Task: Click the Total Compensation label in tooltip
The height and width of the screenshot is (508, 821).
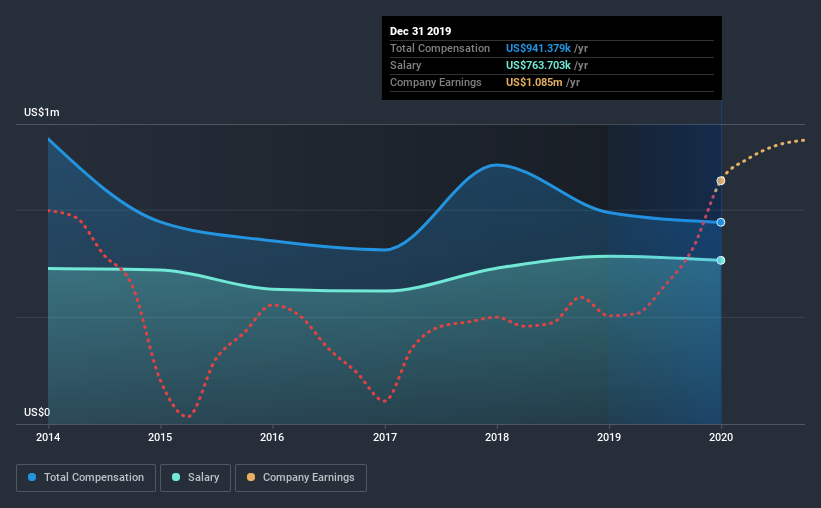Action: [x=440, y=49]
